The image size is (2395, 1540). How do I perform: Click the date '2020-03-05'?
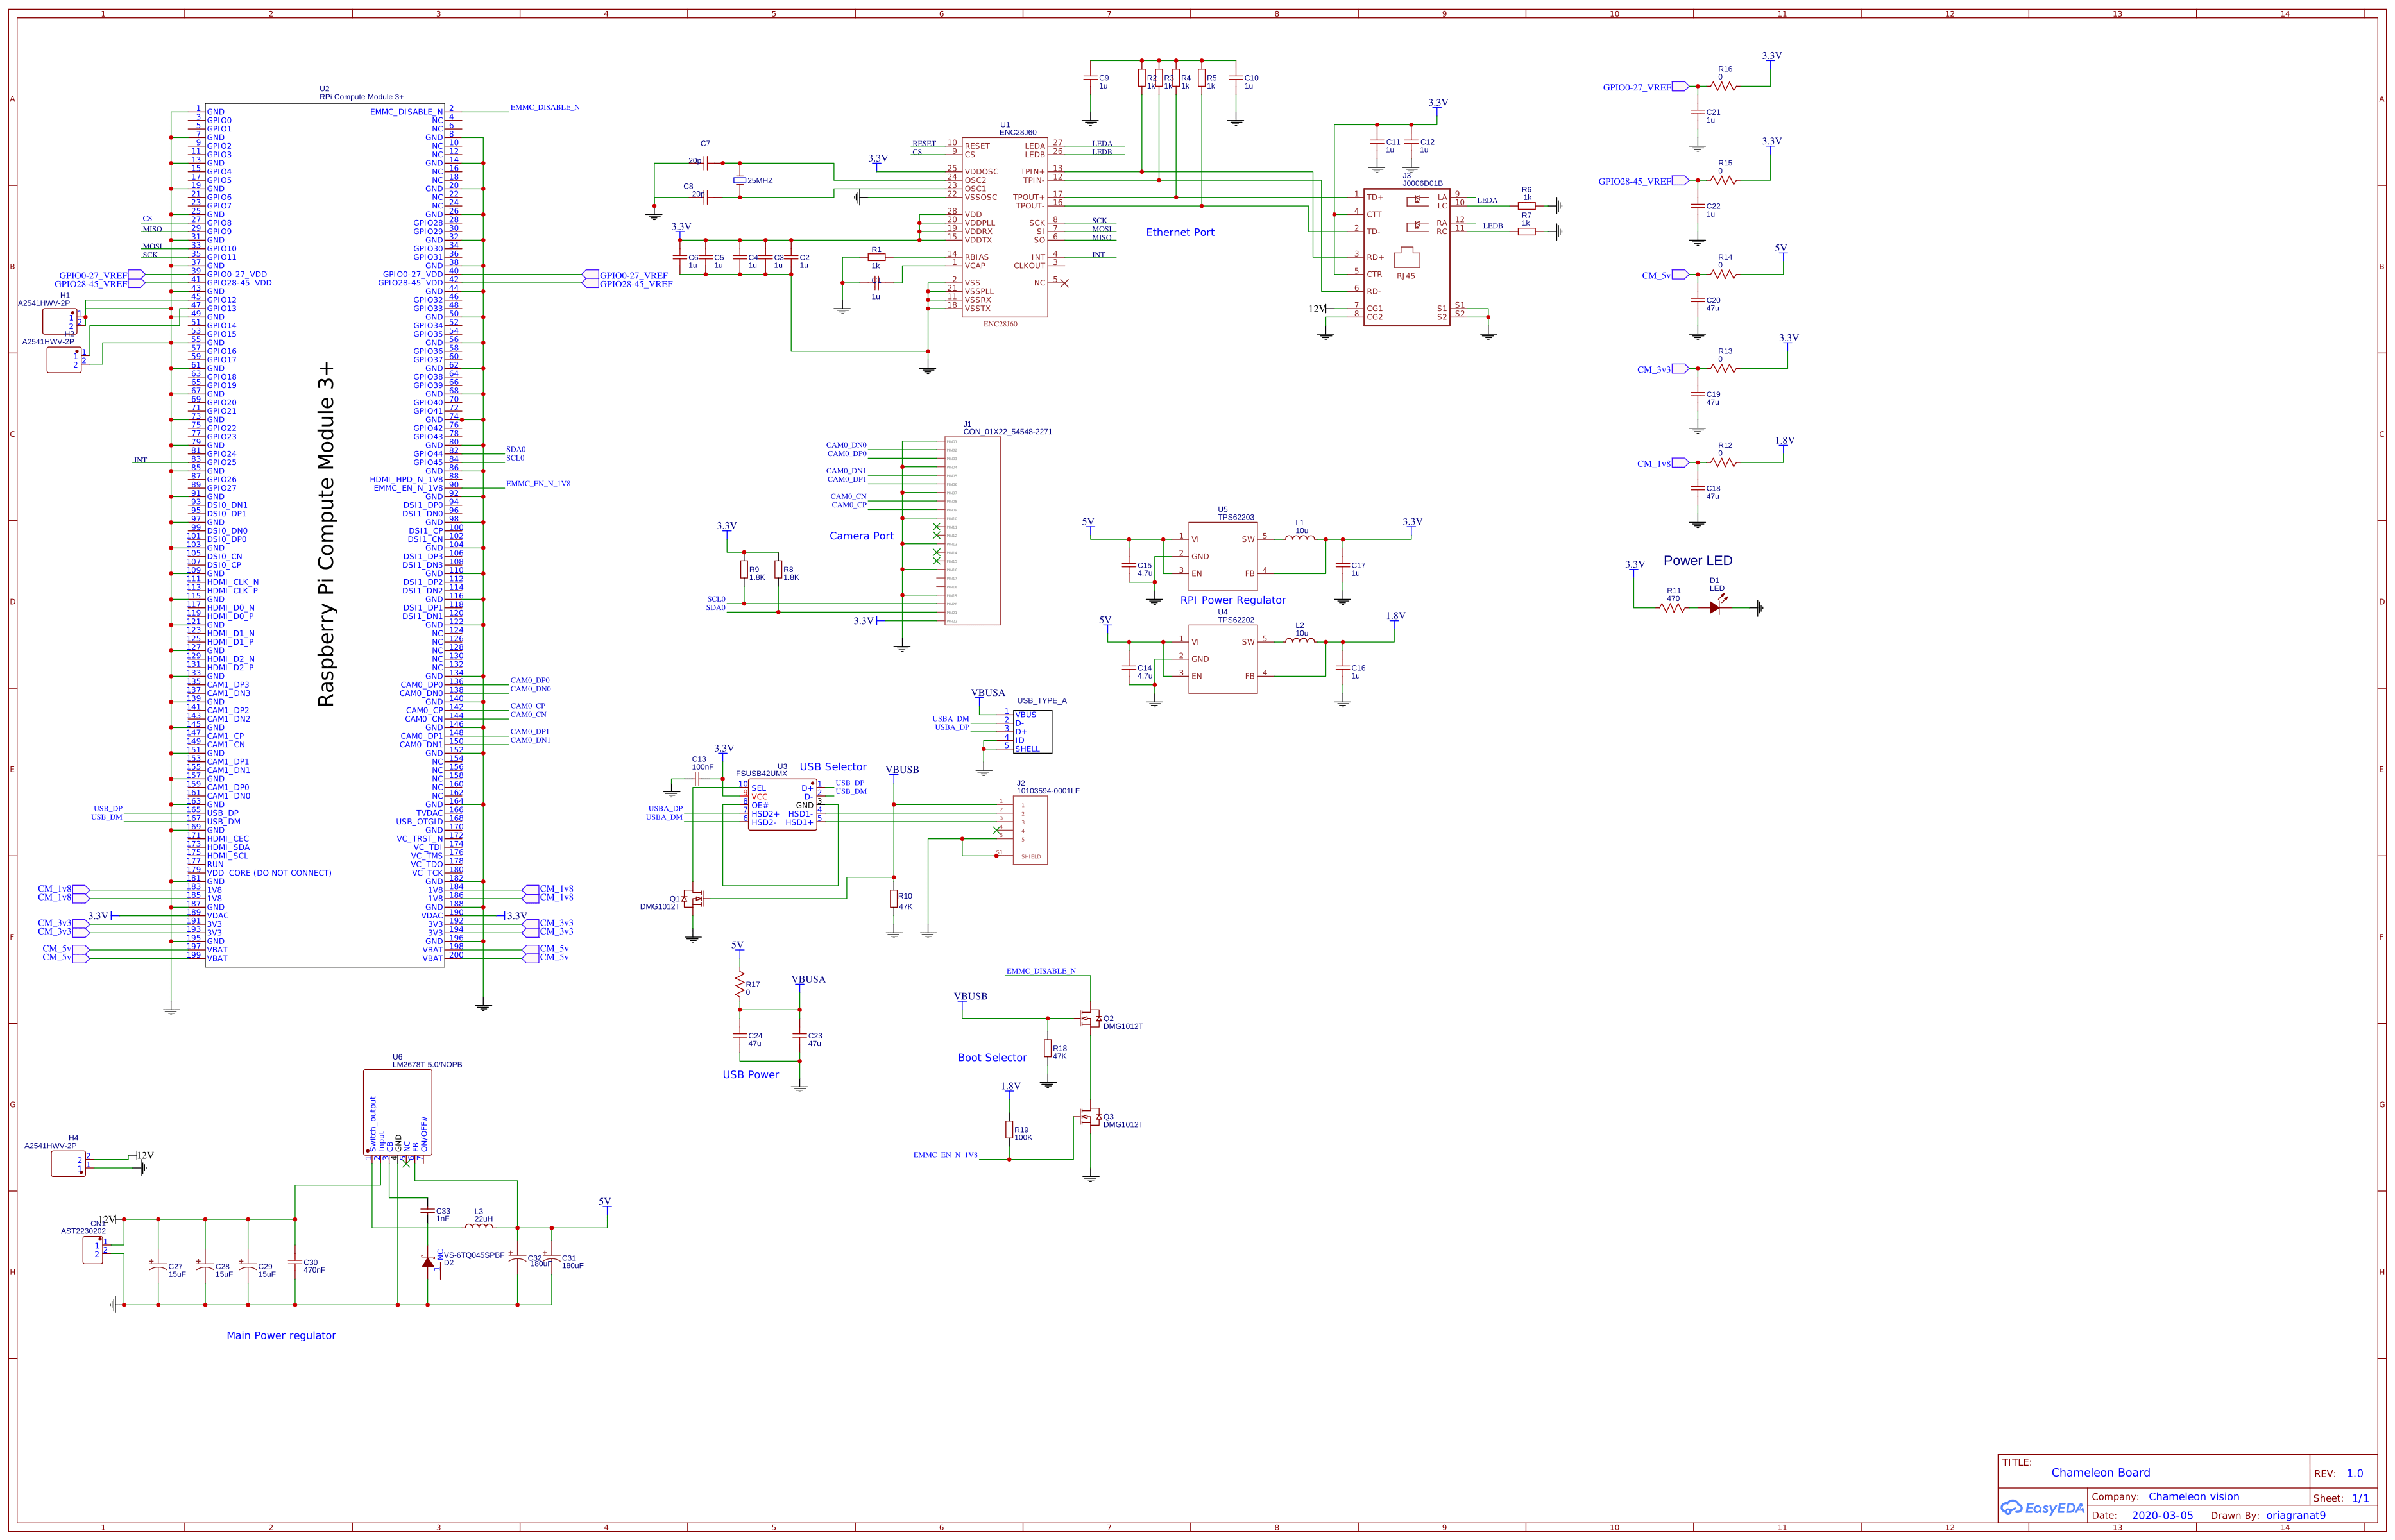(2162, 1515)
